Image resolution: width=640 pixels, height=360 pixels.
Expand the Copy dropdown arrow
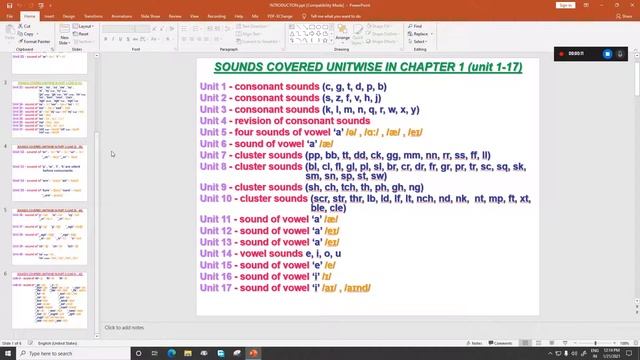[37, 34]
